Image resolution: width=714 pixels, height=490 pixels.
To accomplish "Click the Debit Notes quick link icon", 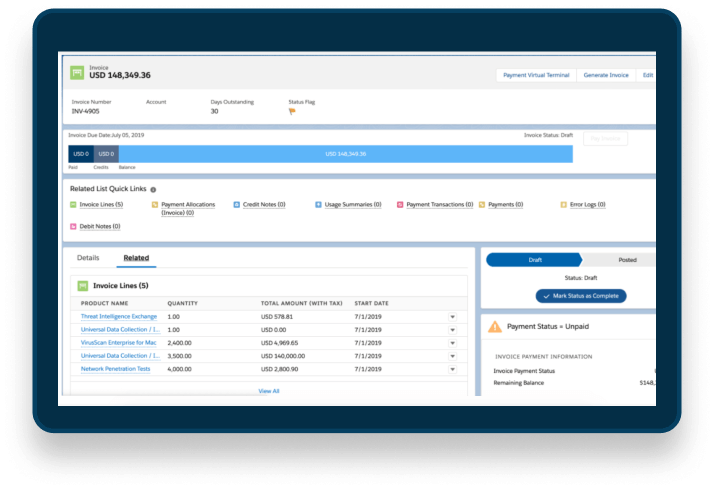I will click(73, 227).
